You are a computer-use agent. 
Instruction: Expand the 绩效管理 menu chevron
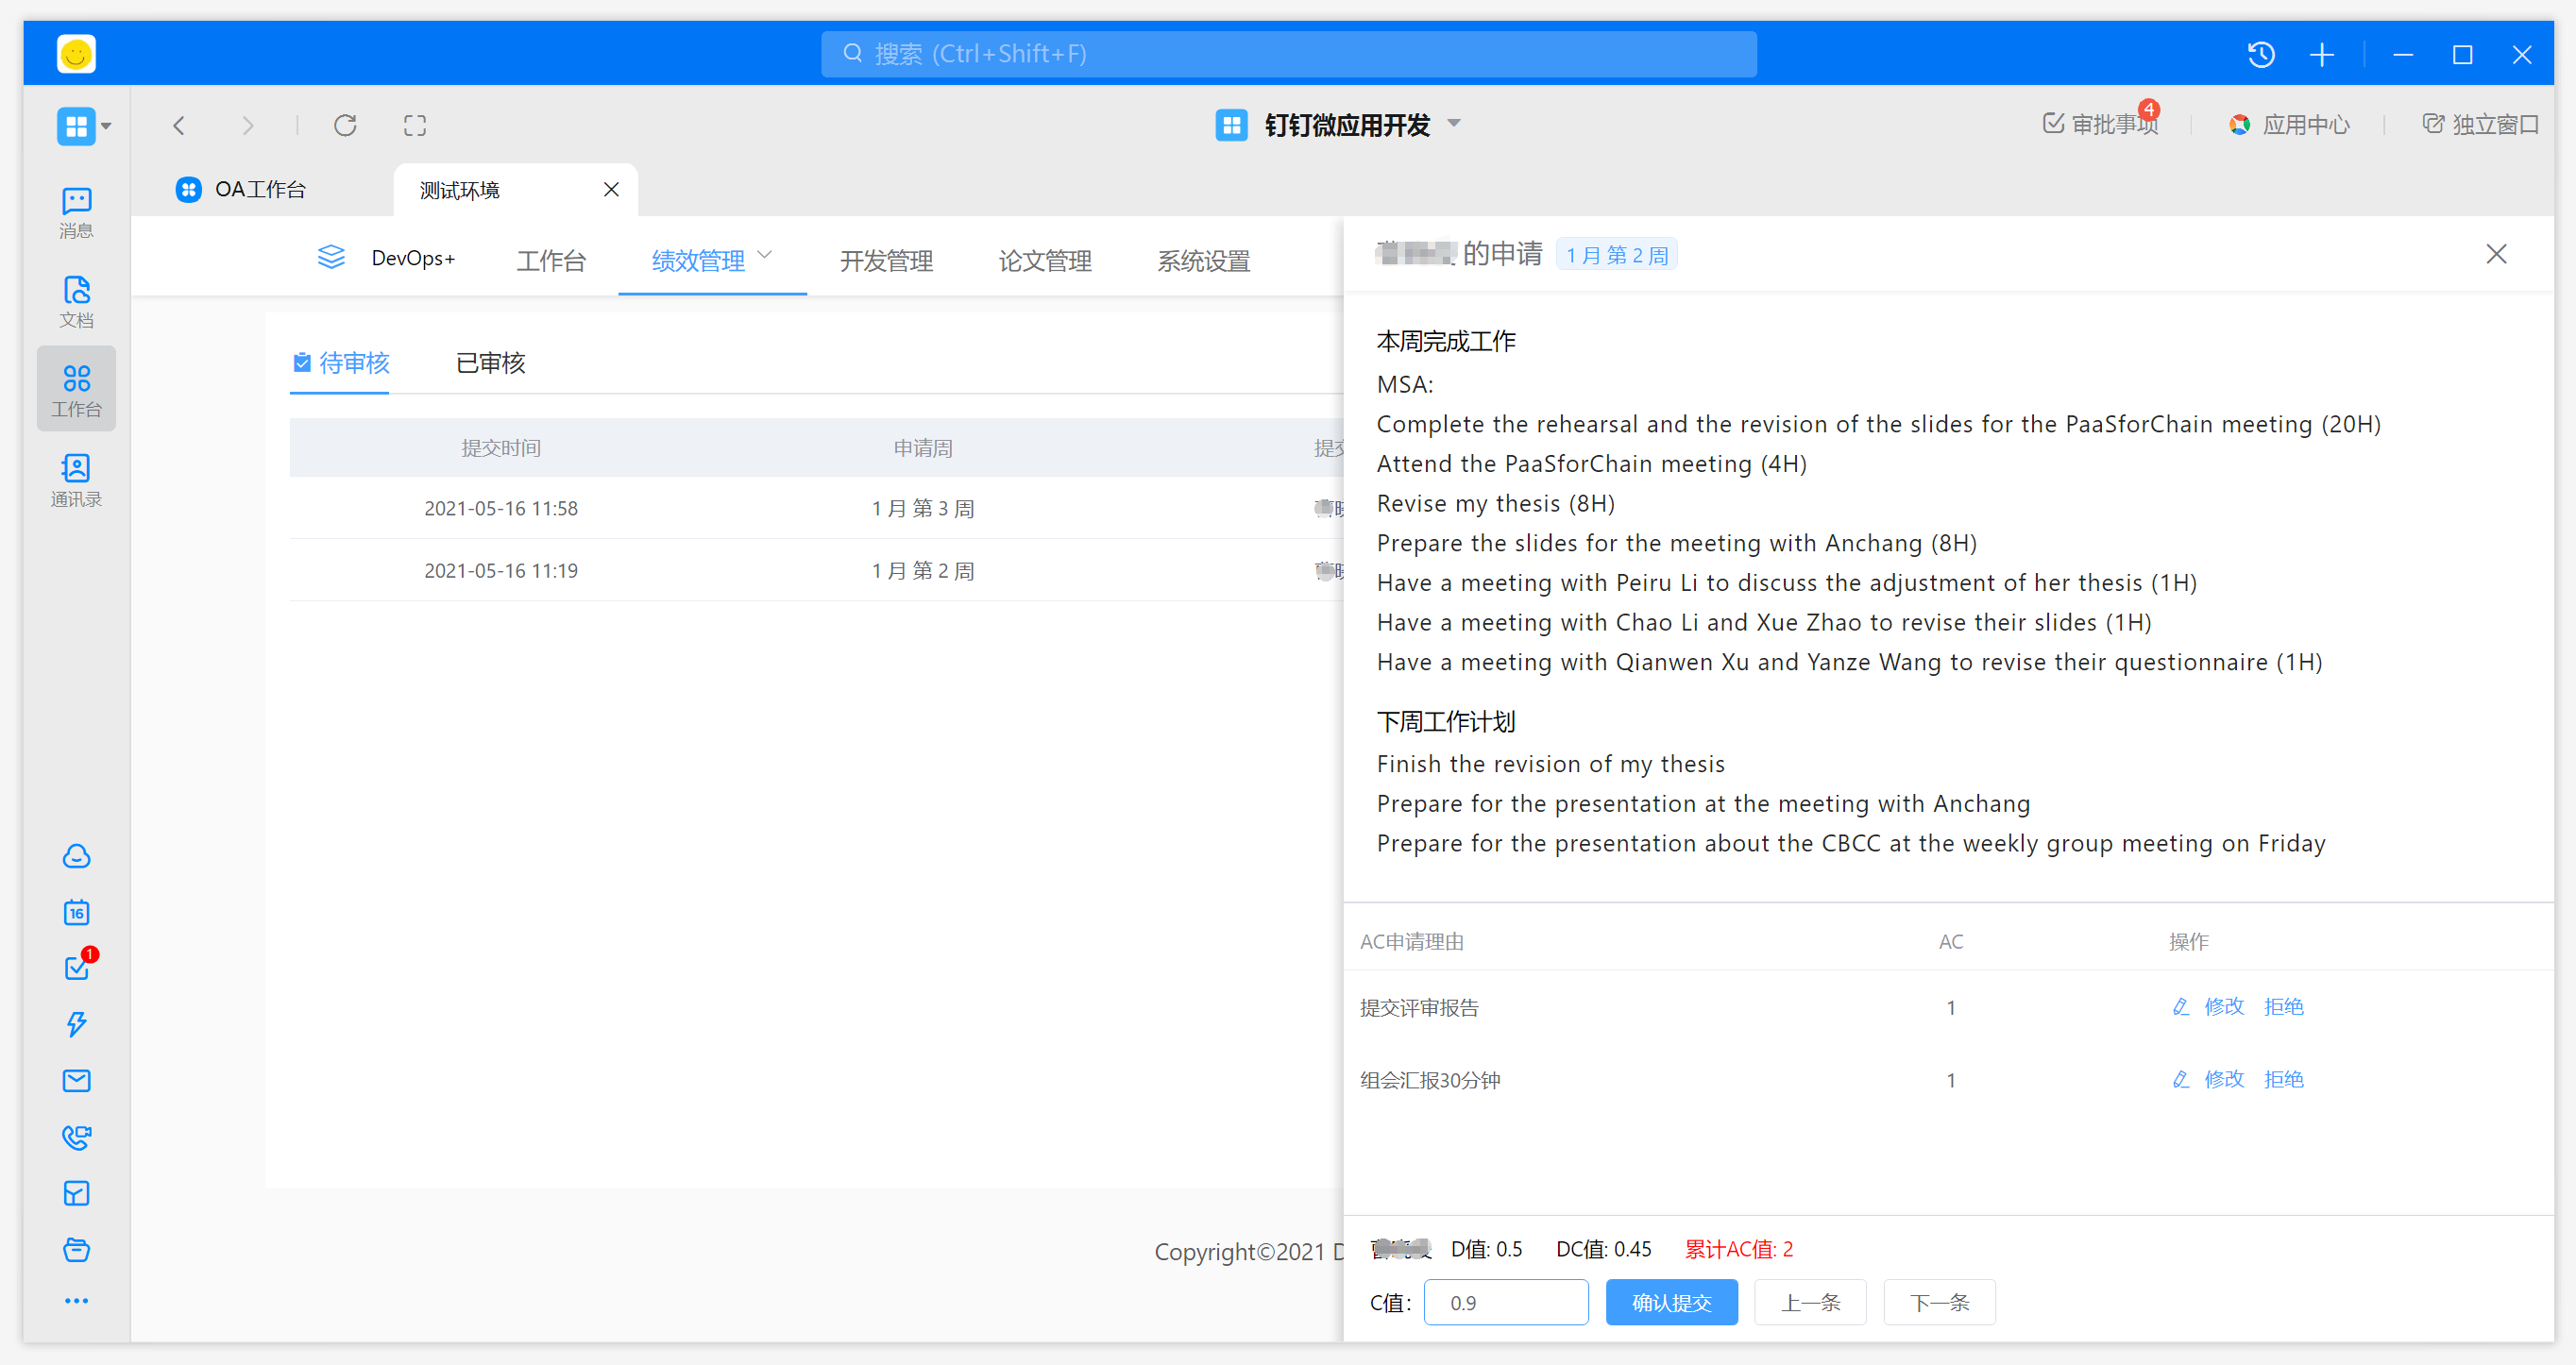pyautogui.click(x=766, y=256)
